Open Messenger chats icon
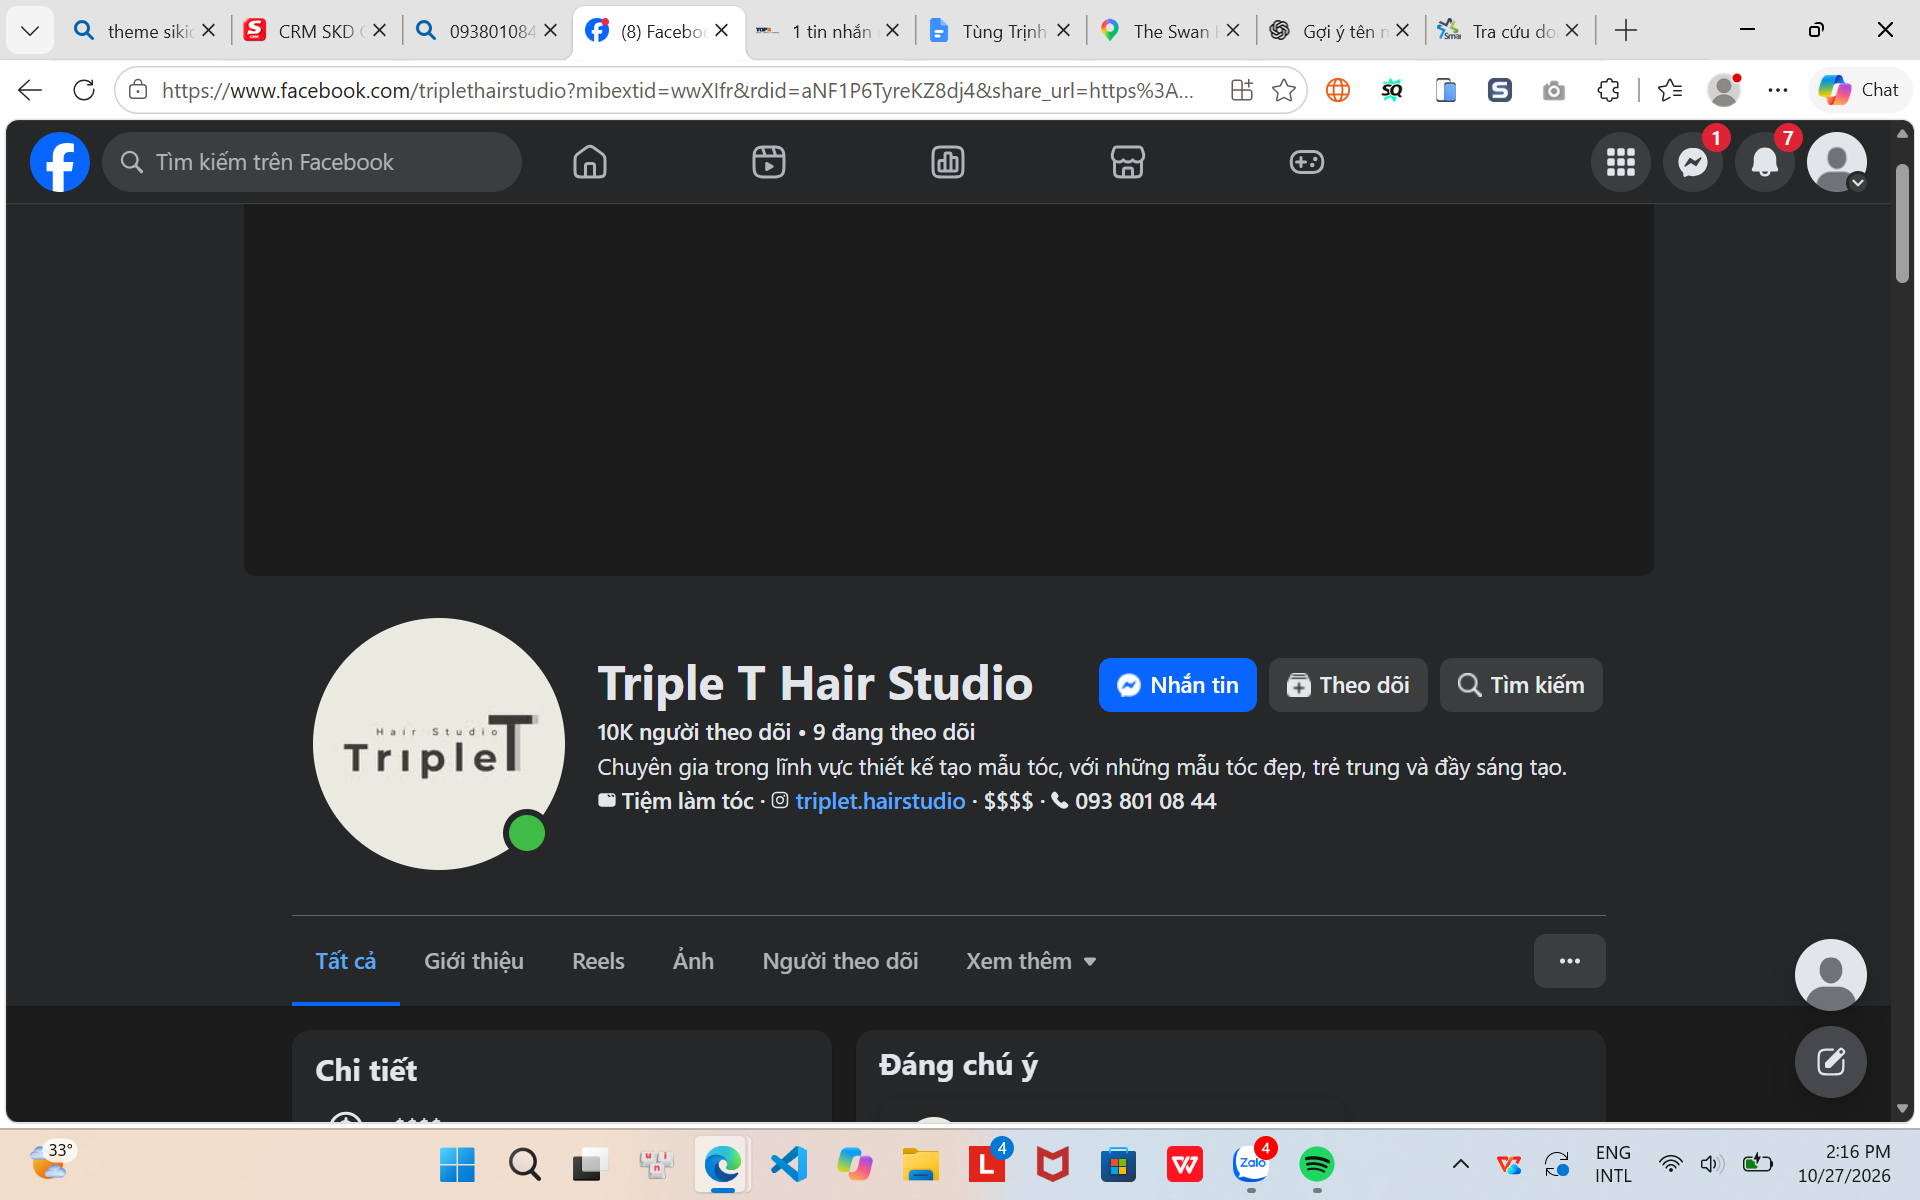Screen dimensions: 1920x1200 point(1693,162)
